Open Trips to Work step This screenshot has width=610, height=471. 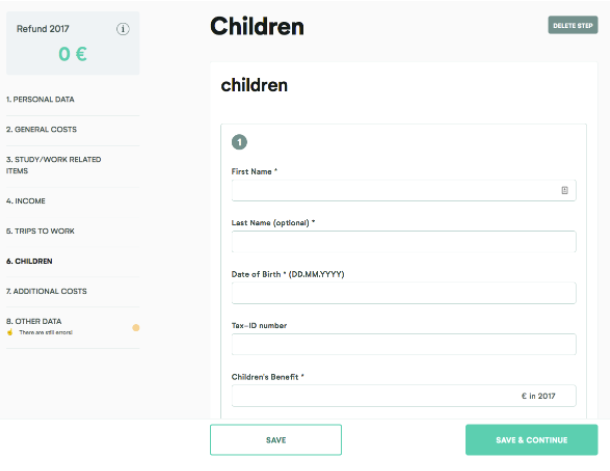(x=40, y=231)
